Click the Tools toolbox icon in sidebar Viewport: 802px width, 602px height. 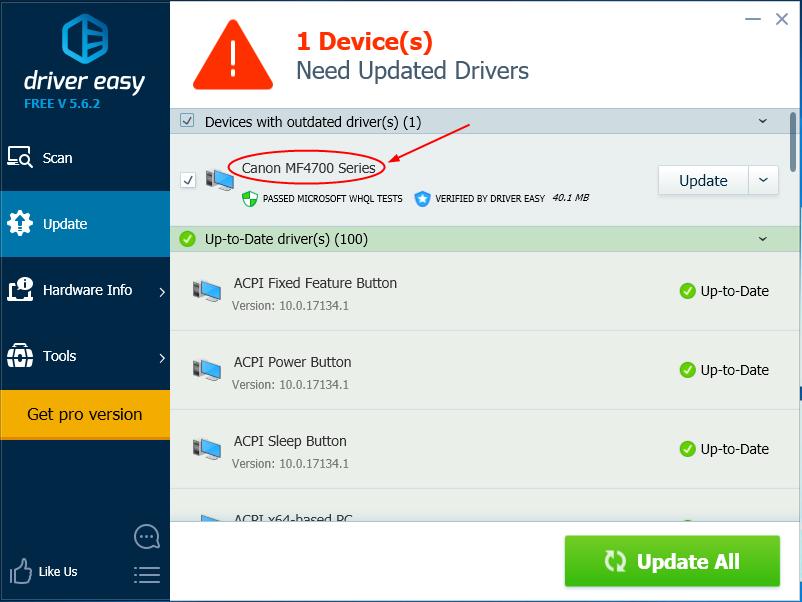20,355
